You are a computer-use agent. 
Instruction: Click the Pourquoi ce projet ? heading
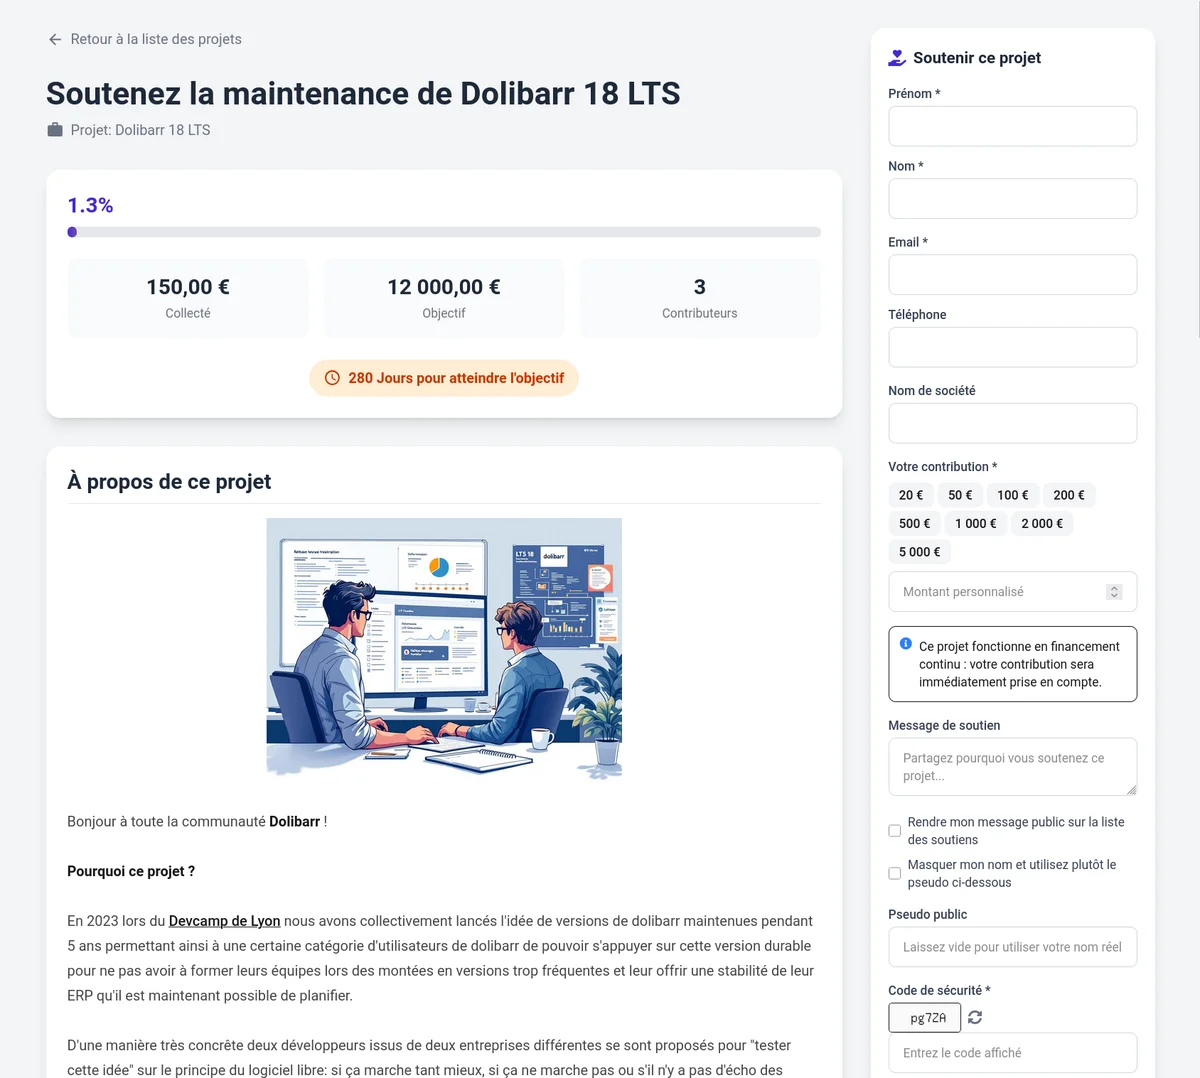click(131, 871)
